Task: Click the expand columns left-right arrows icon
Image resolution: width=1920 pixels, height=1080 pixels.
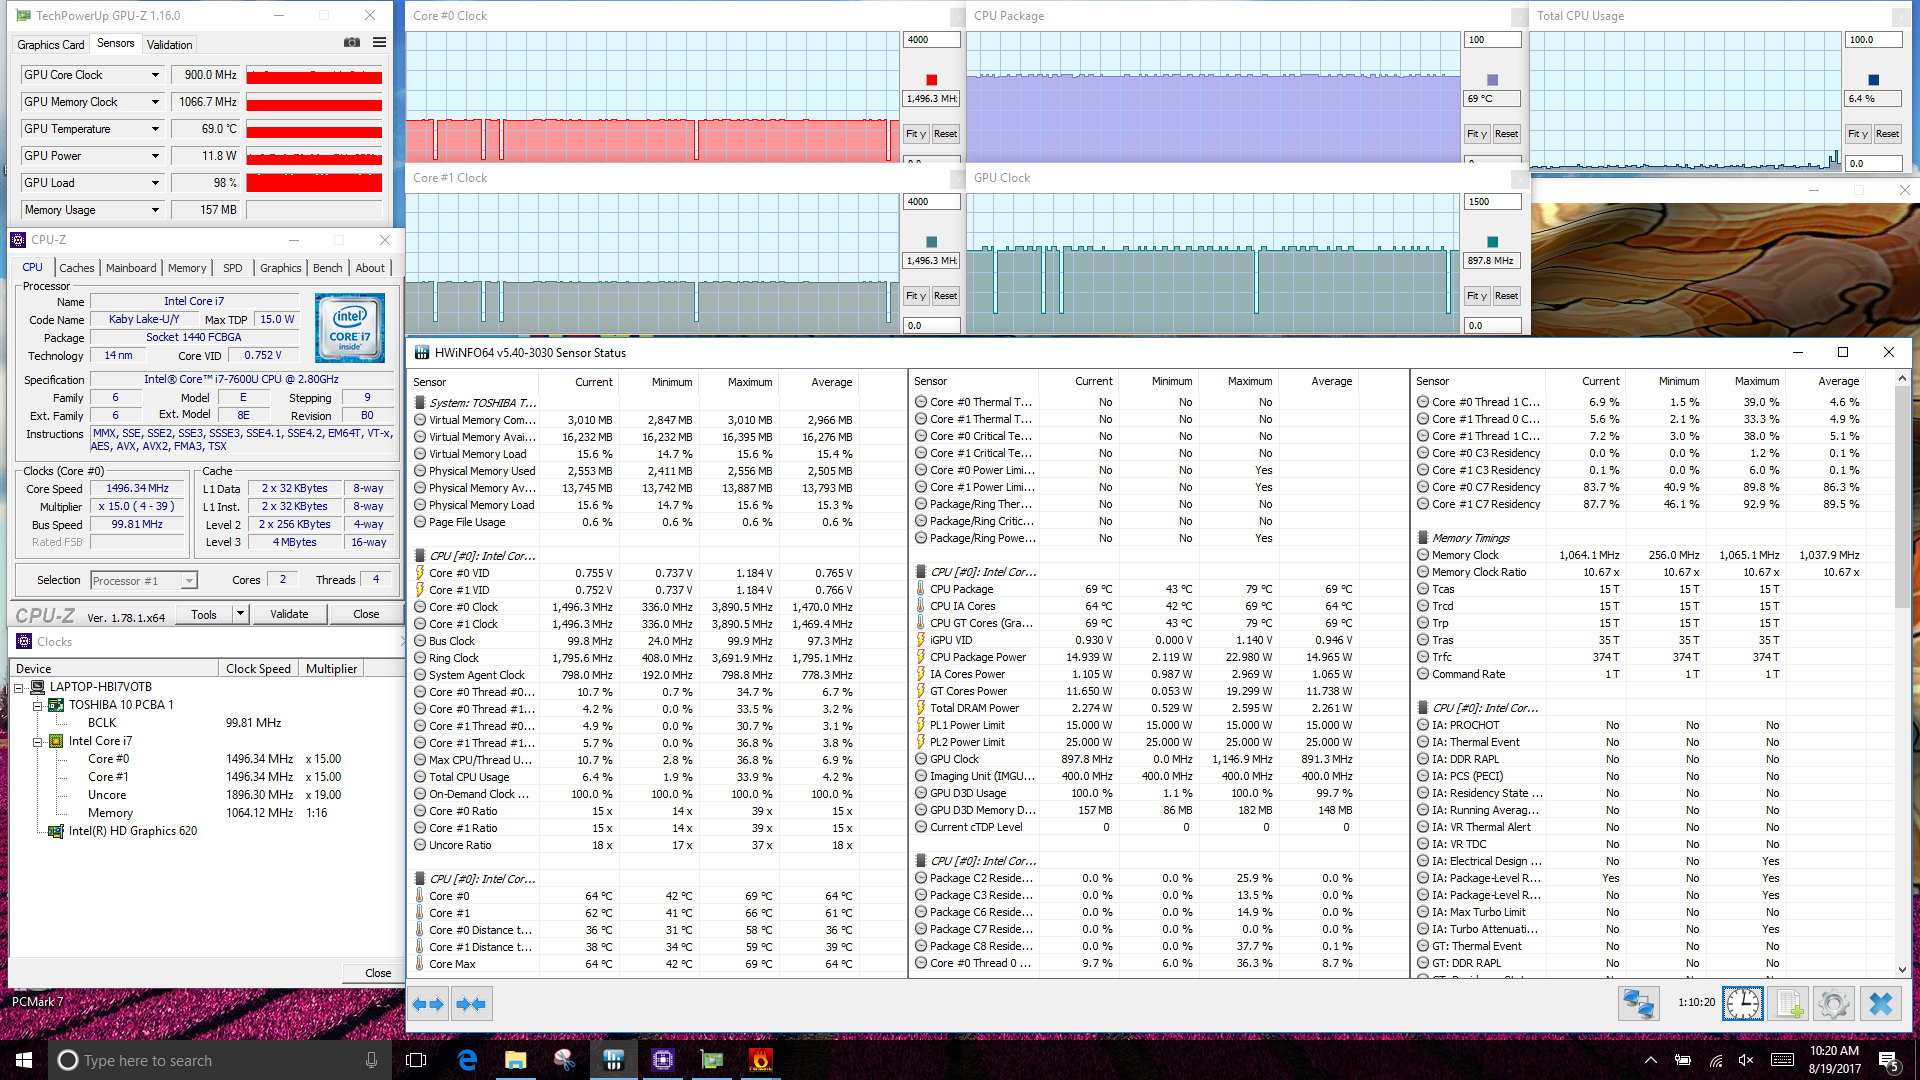Action: tap(428, 1004)
